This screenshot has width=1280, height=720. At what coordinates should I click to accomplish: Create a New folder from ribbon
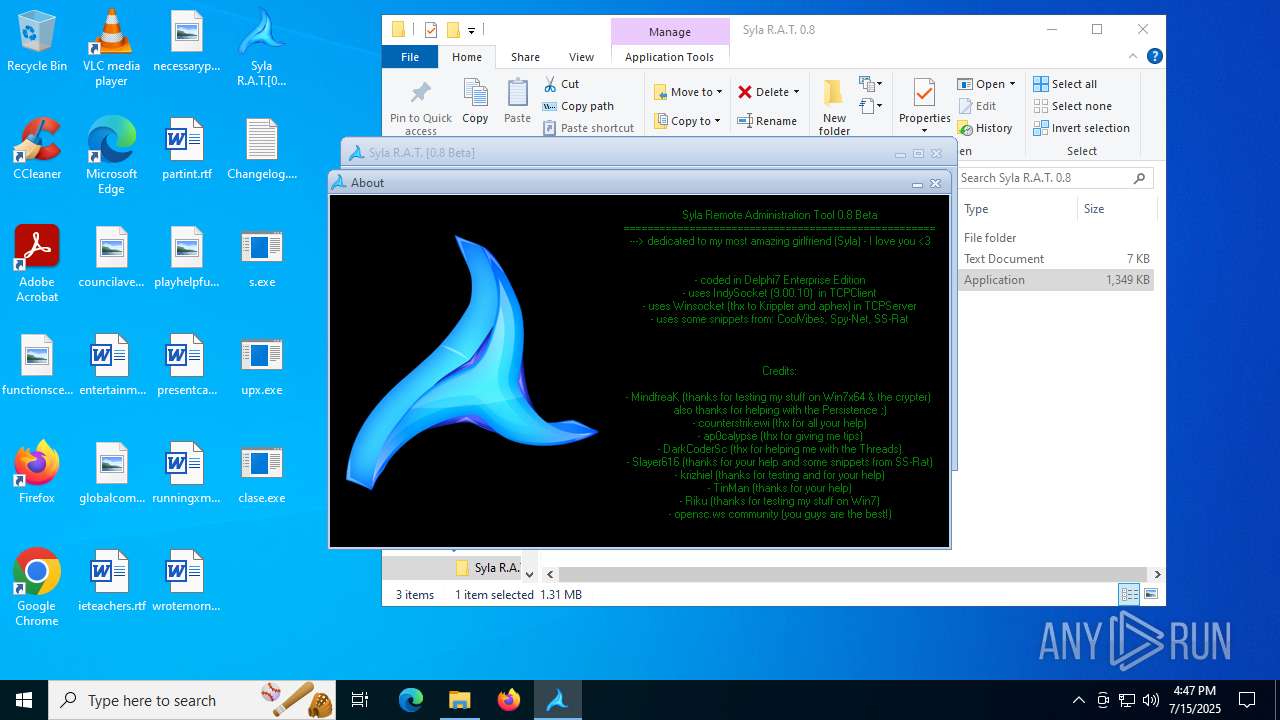click(x=834, y=108)
